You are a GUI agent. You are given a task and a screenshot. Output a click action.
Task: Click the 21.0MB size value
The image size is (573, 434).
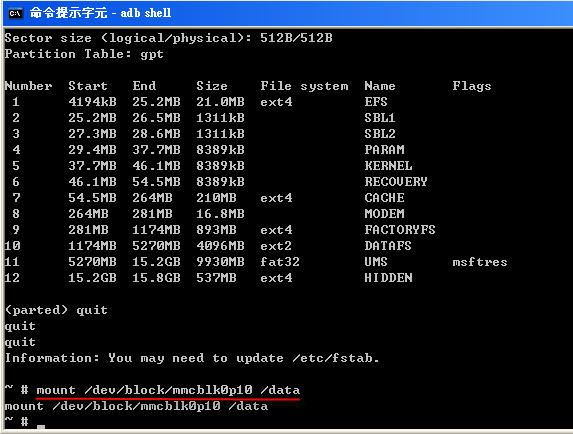(220, 102)
